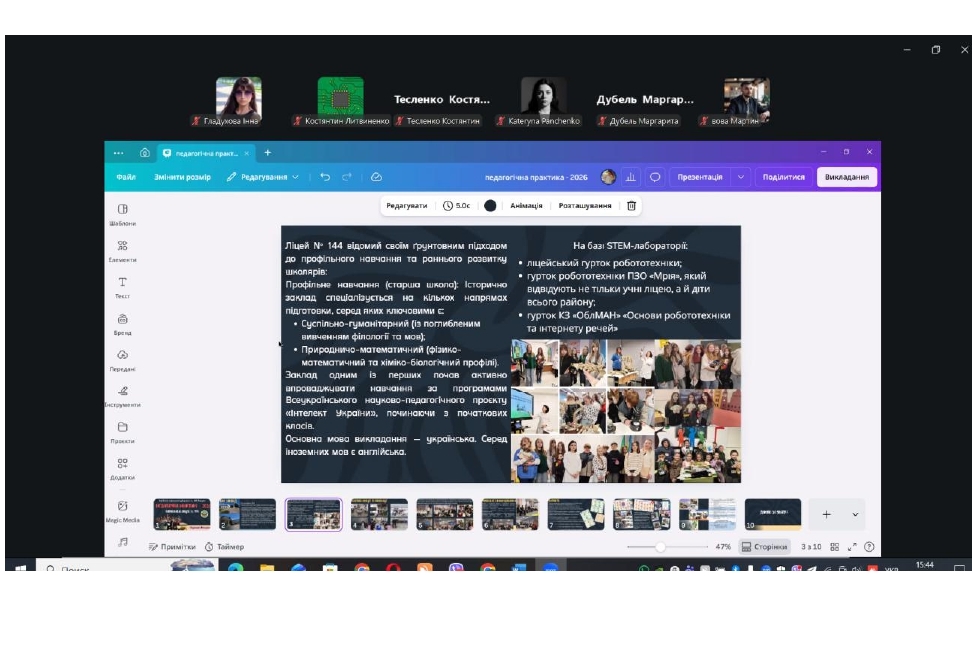Click the педагогічна практика - 2026 title

(536, 177)
